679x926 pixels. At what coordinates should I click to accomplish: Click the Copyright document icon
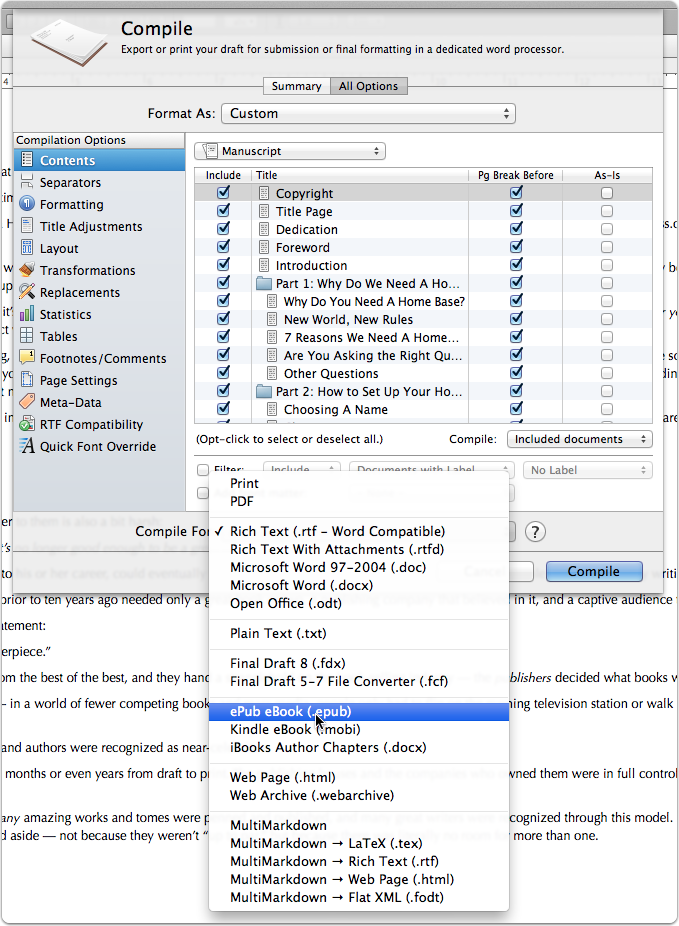click(x=264, y=193)
